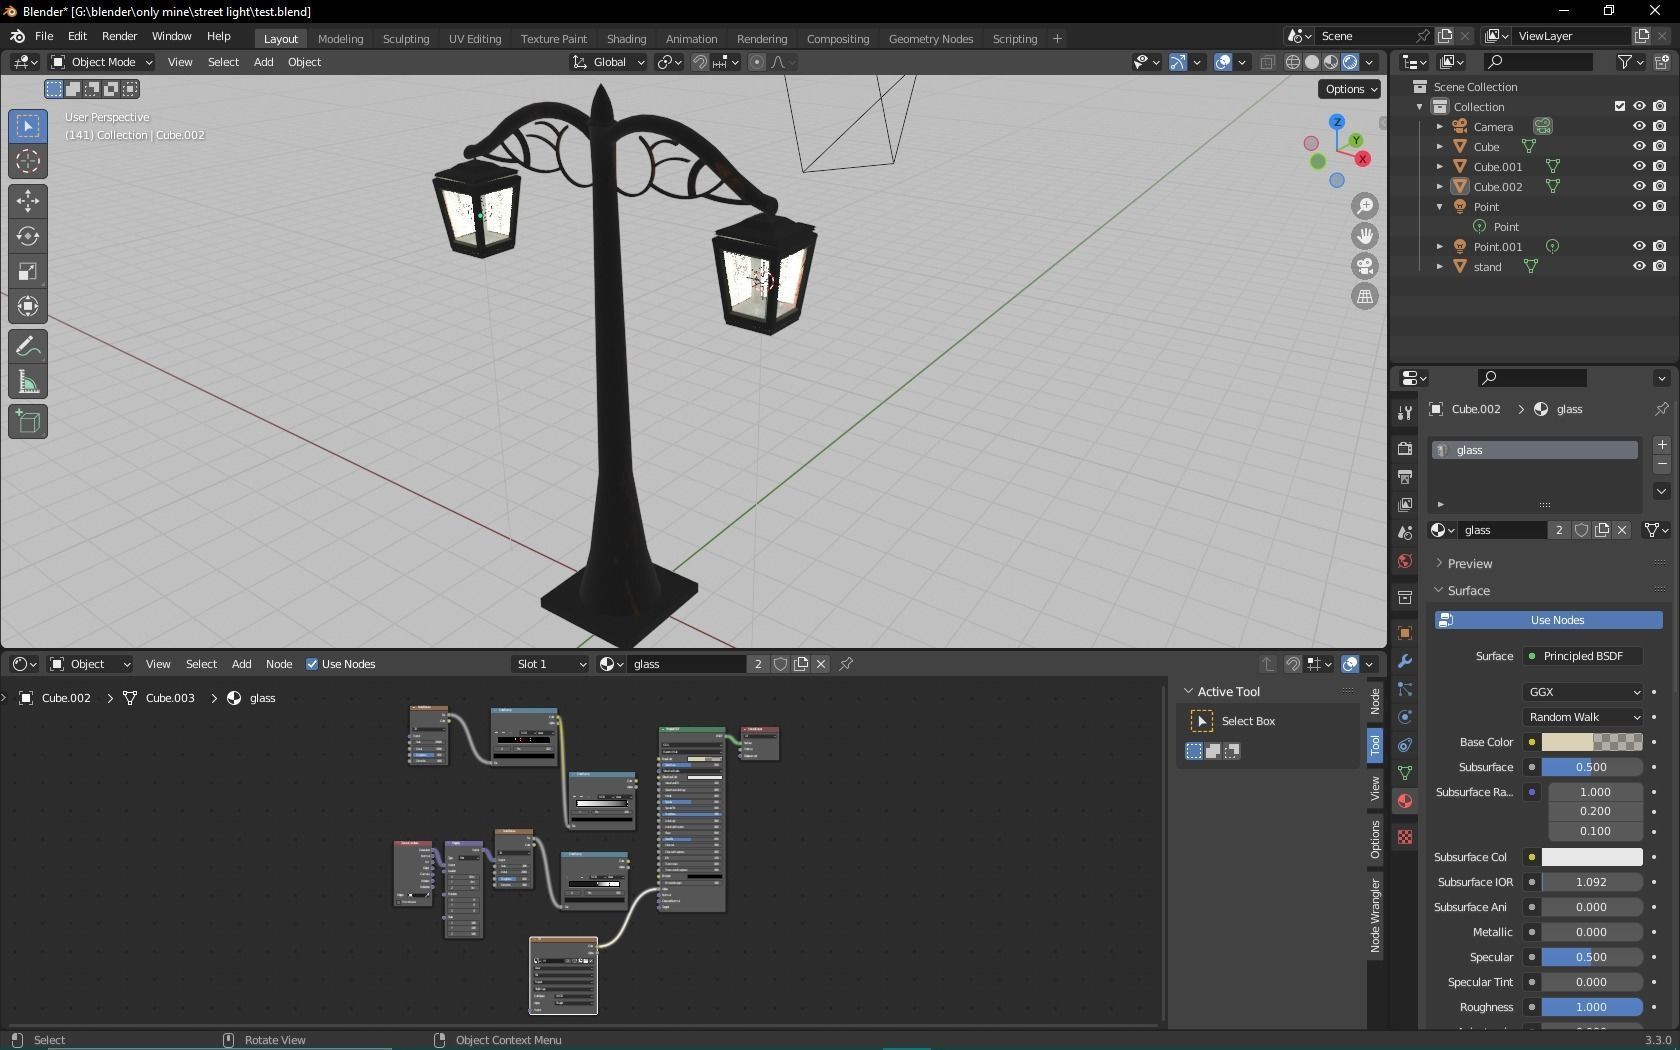
Task: Select the Annotate tool
Action: pos(28,347)
